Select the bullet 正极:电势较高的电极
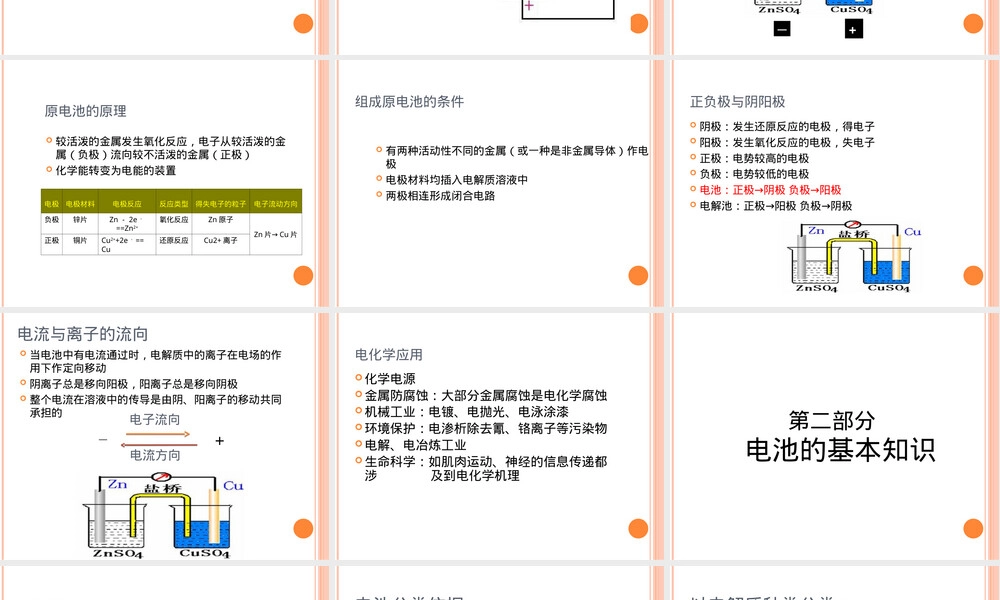The width and height of the screenshot is (1000, 600). click(754, 158)
